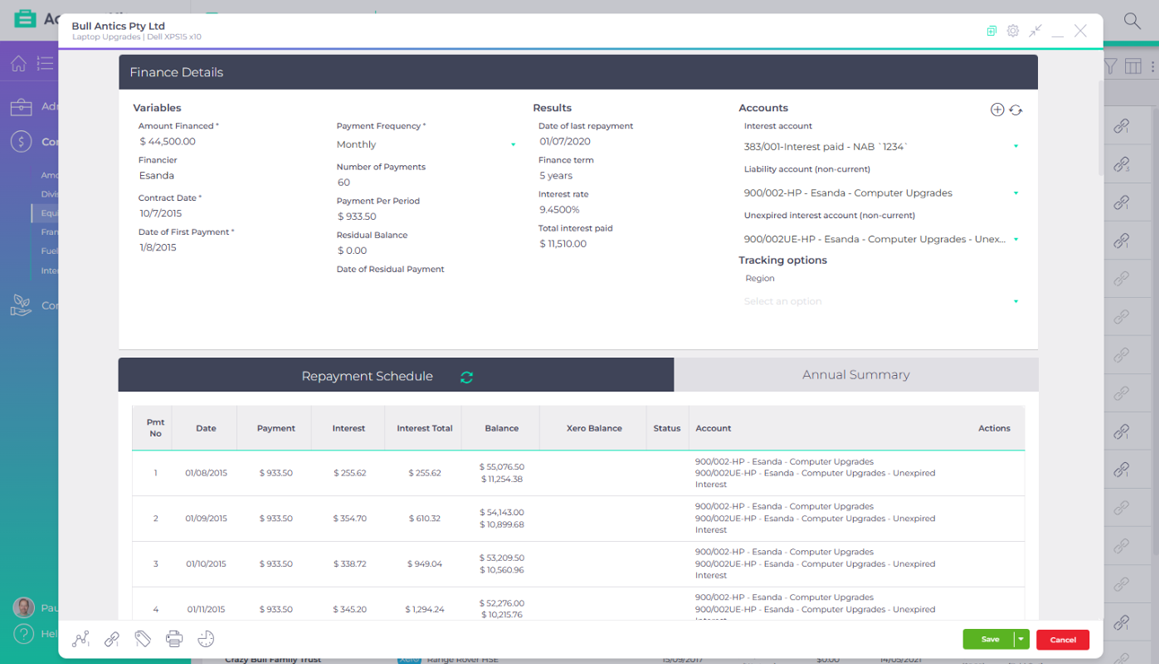Print the finance details via the printer icon
The image size is (1159, 664).
point(174,638)
